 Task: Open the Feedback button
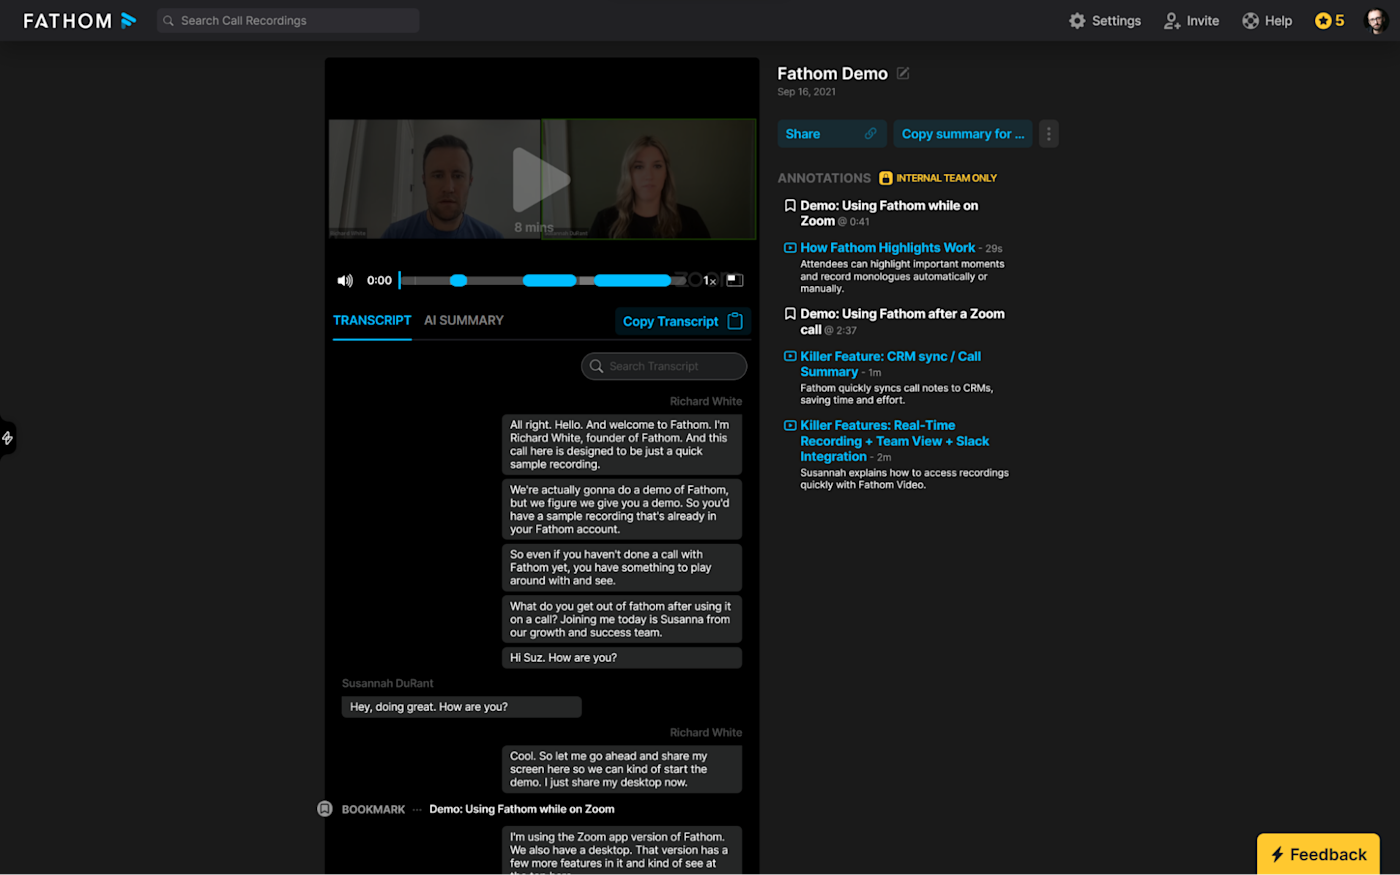pyautogui.click(x=1318, y=854)
